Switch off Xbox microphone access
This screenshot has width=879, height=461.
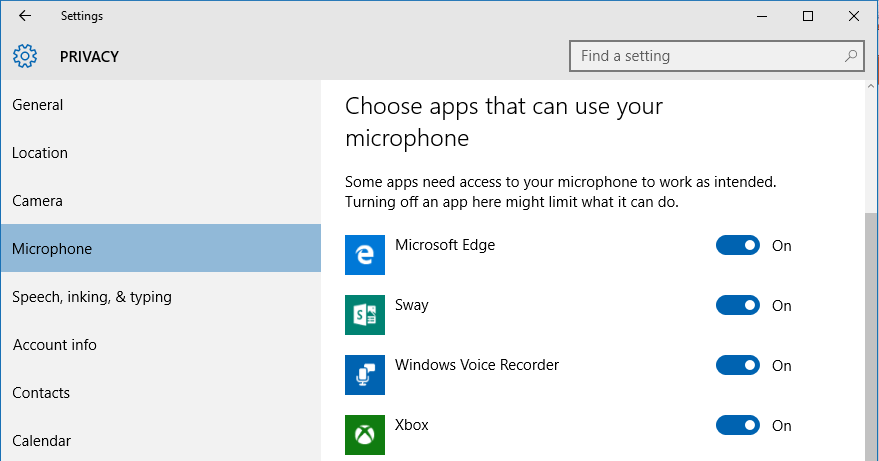(x=738, y=425)
